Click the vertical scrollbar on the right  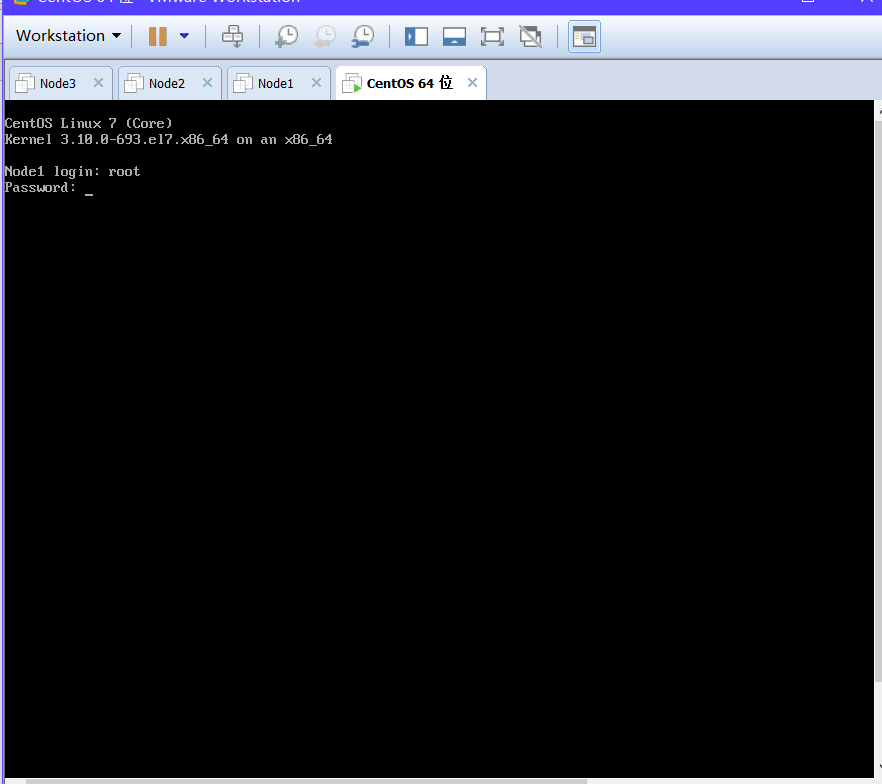879,402
